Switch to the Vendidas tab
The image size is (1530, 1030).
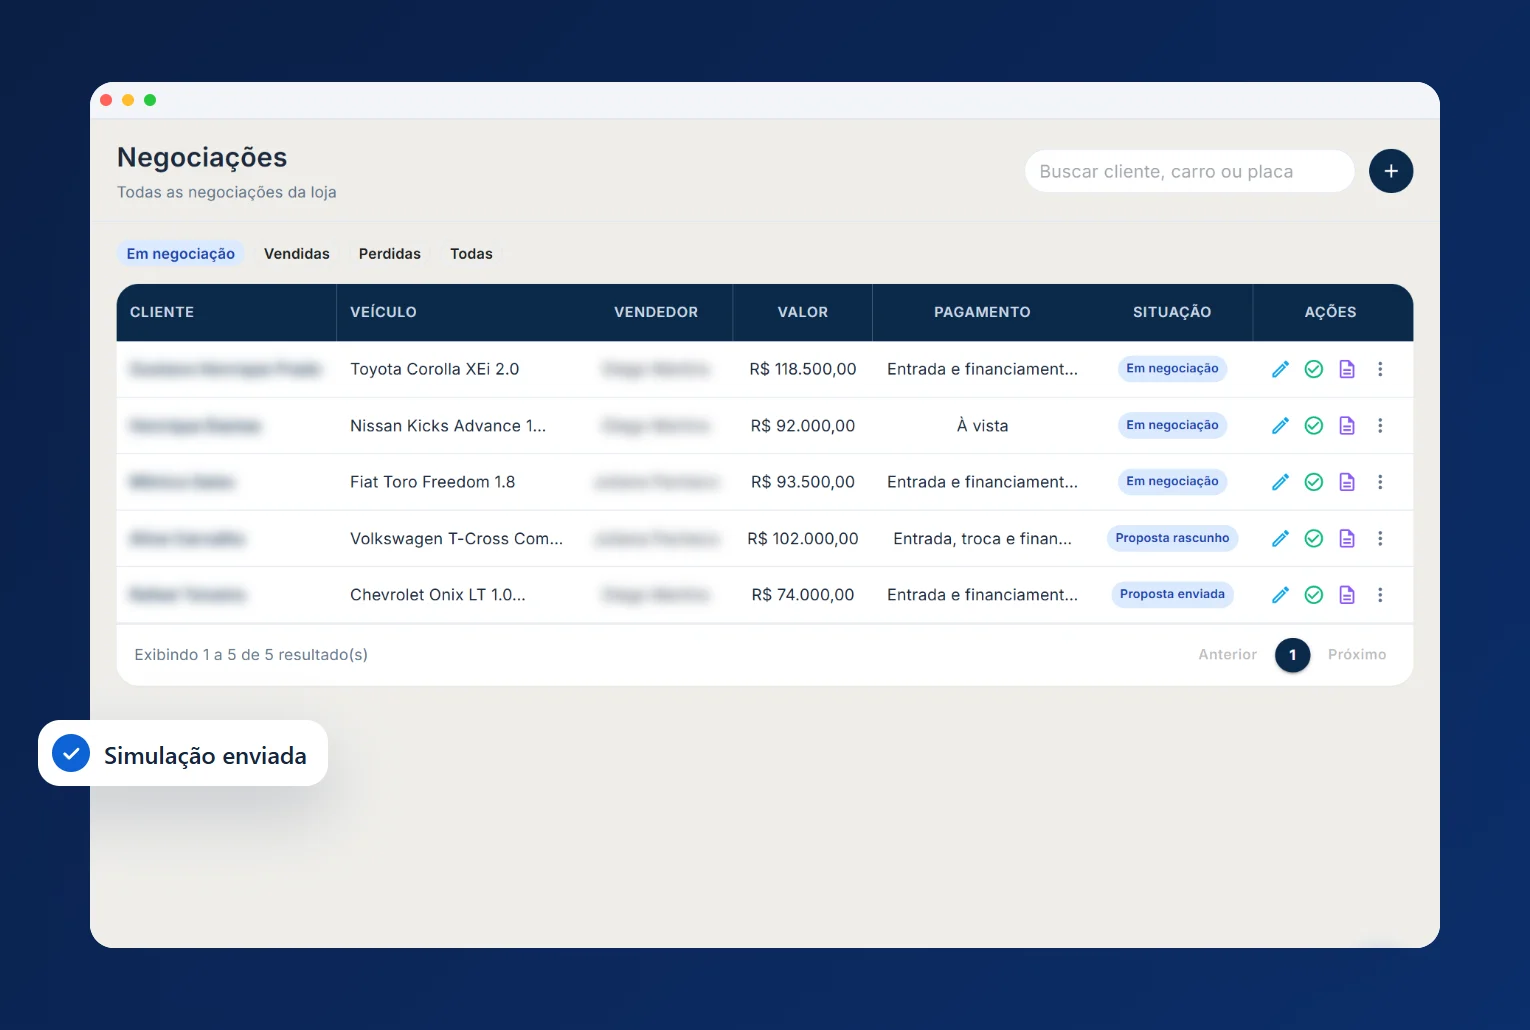297,254
